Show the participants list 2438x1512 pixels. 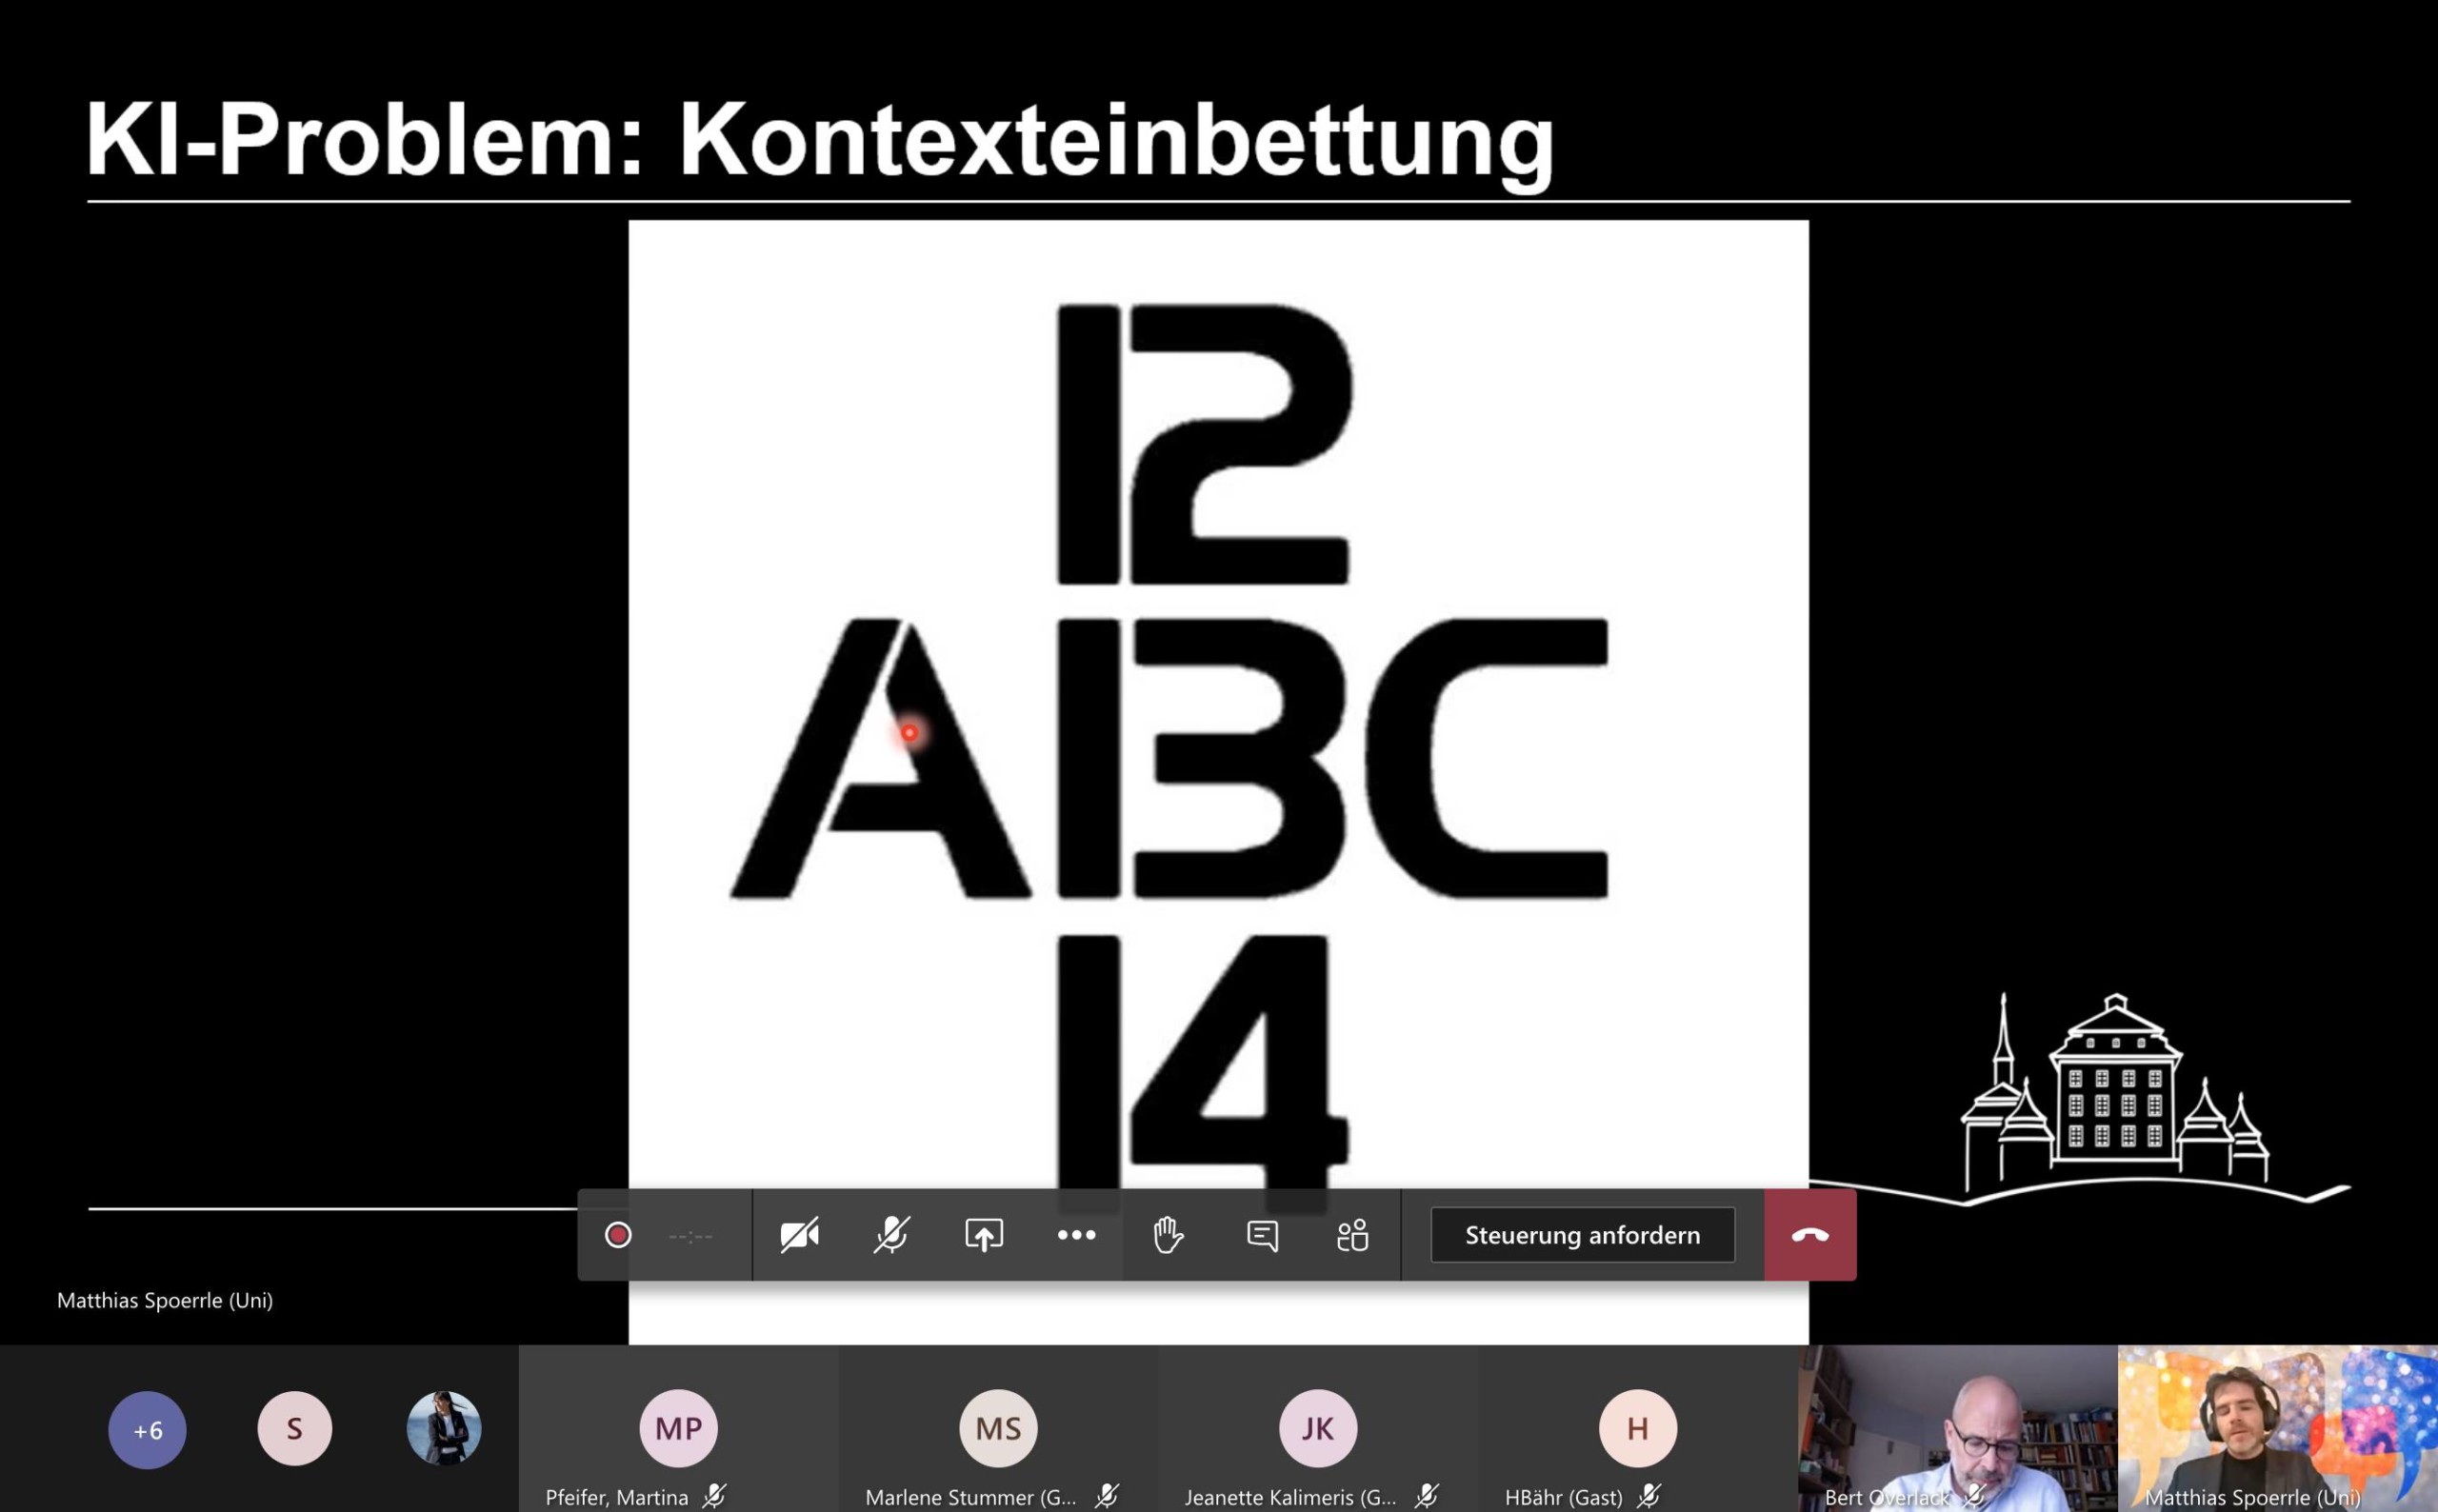pyautogui.click(x=1353, y=1235)
